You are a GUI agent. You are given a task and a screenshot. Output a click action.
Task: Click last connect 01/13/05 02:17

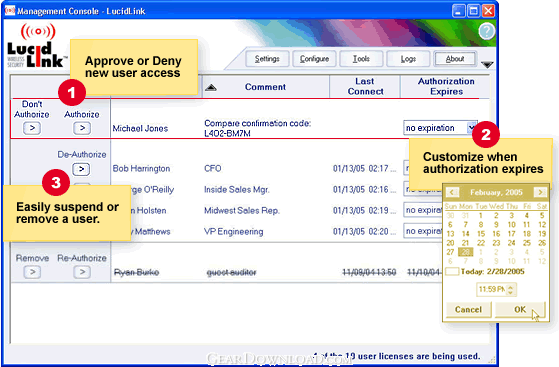[364, 169]
